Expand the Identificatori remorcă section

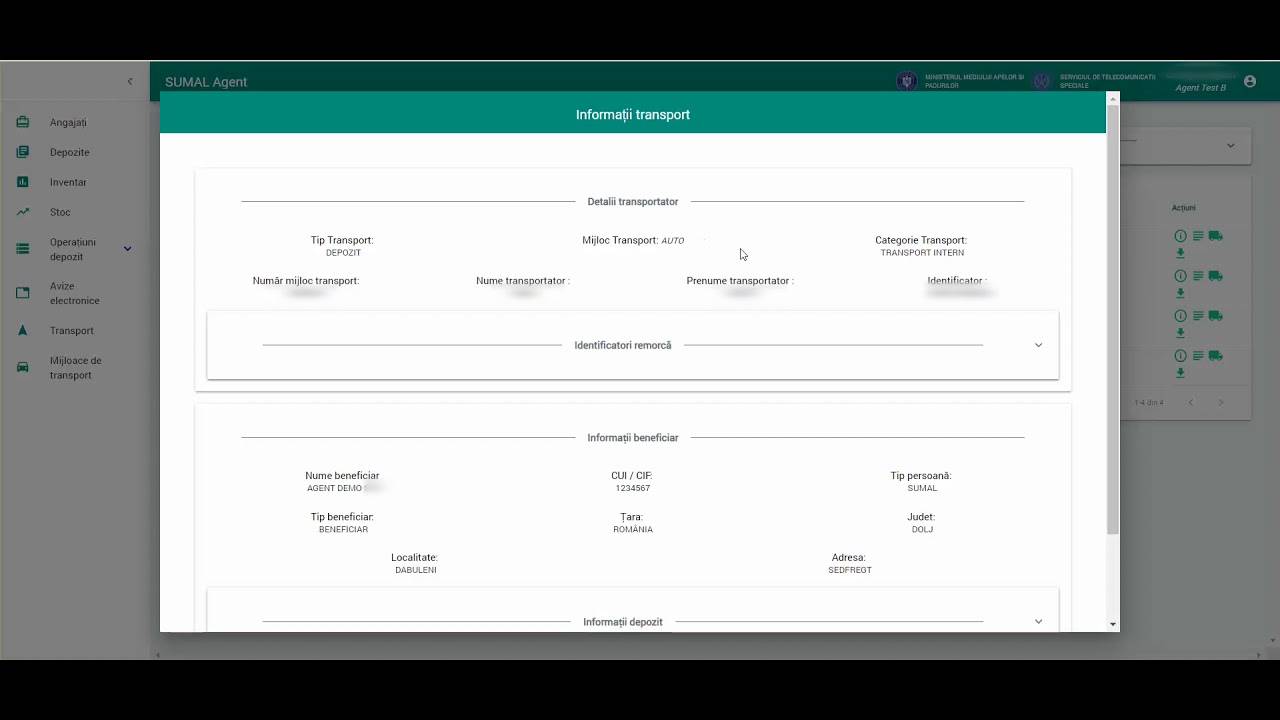point(1038,344)
